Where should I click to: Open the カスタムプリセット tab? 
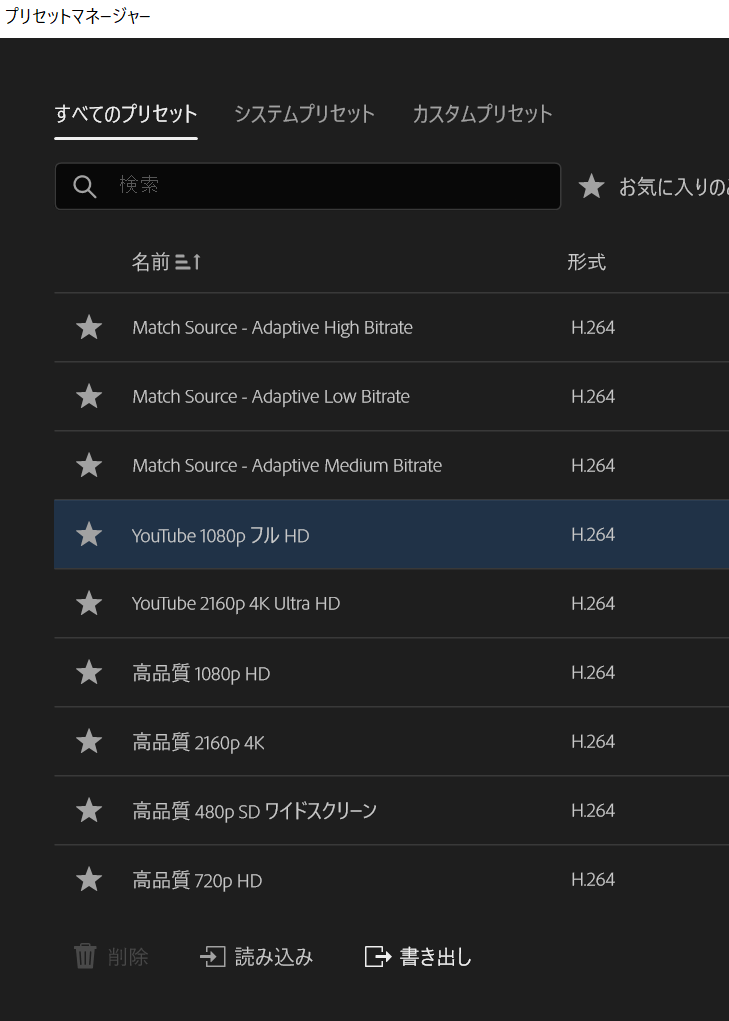[482, 114]
